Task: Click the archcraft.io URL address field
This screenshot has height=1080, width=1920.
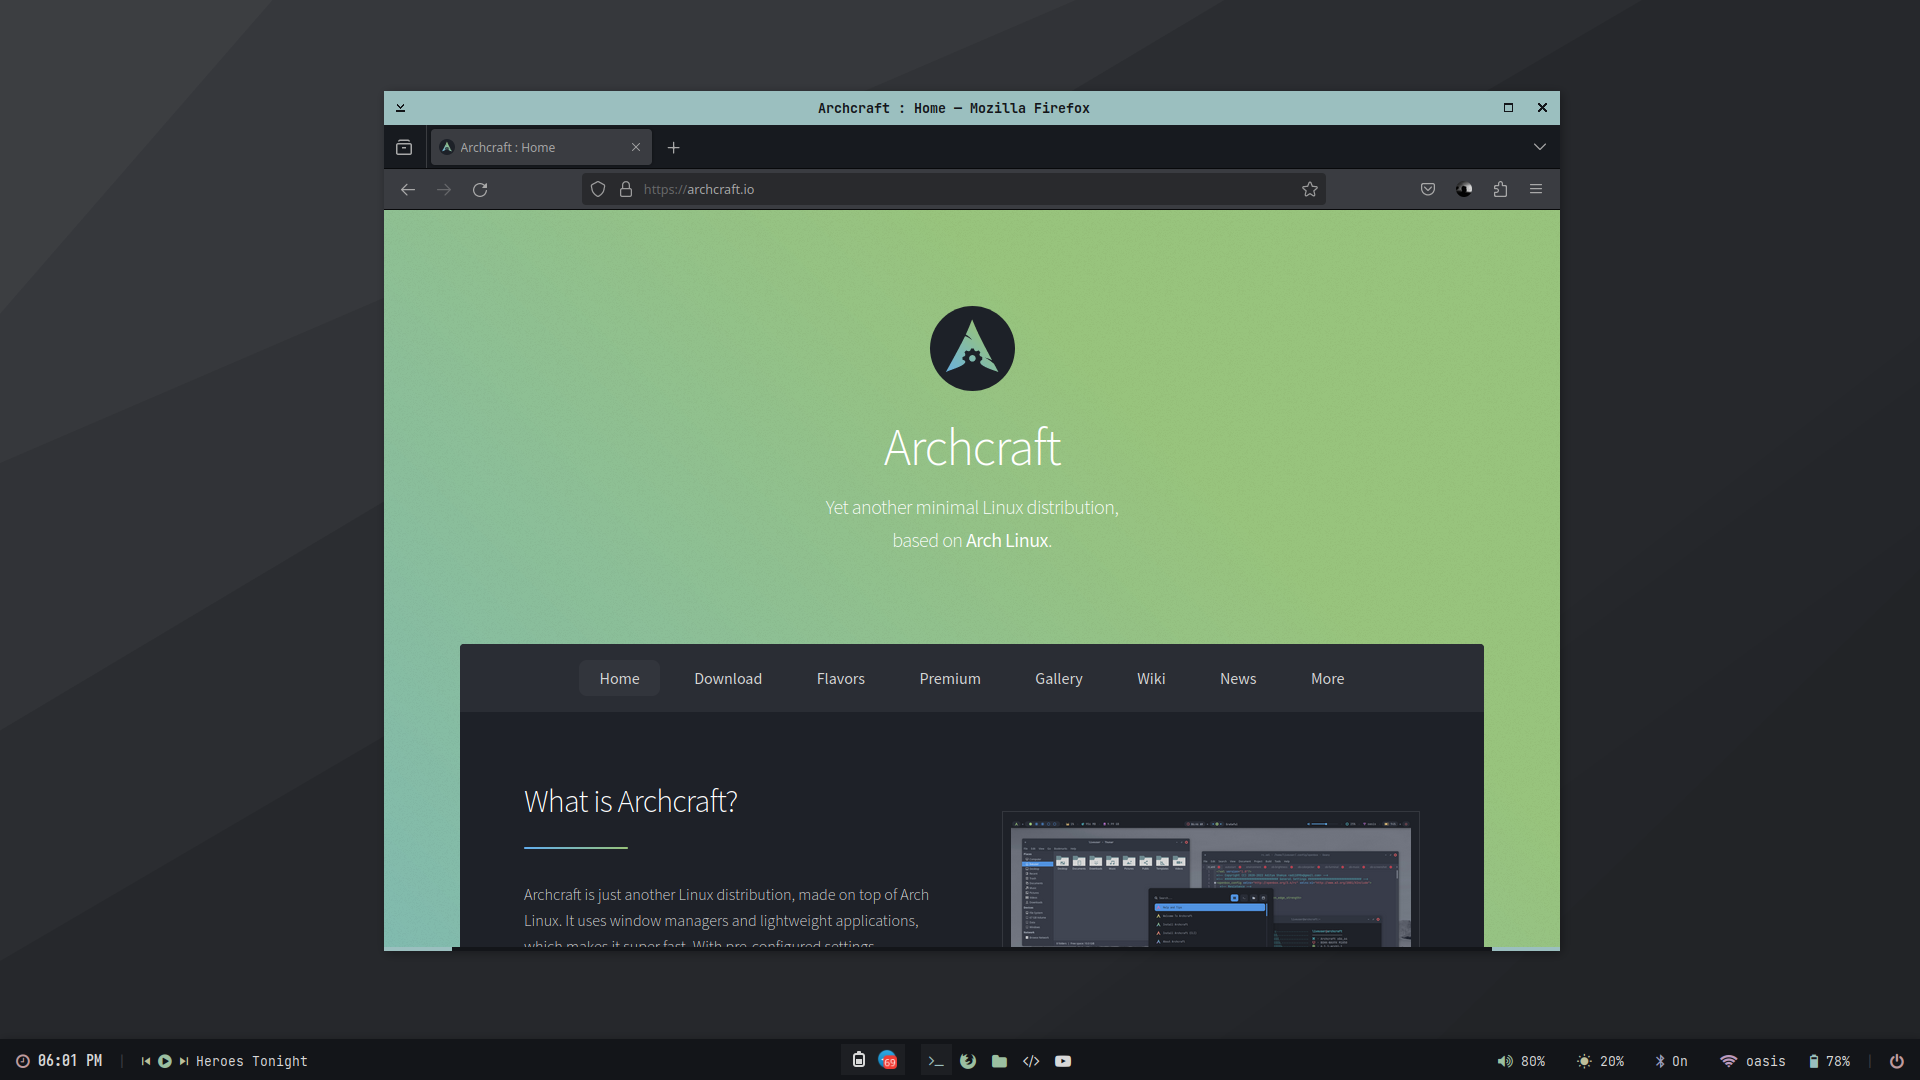Action: (x=950, y=190)
